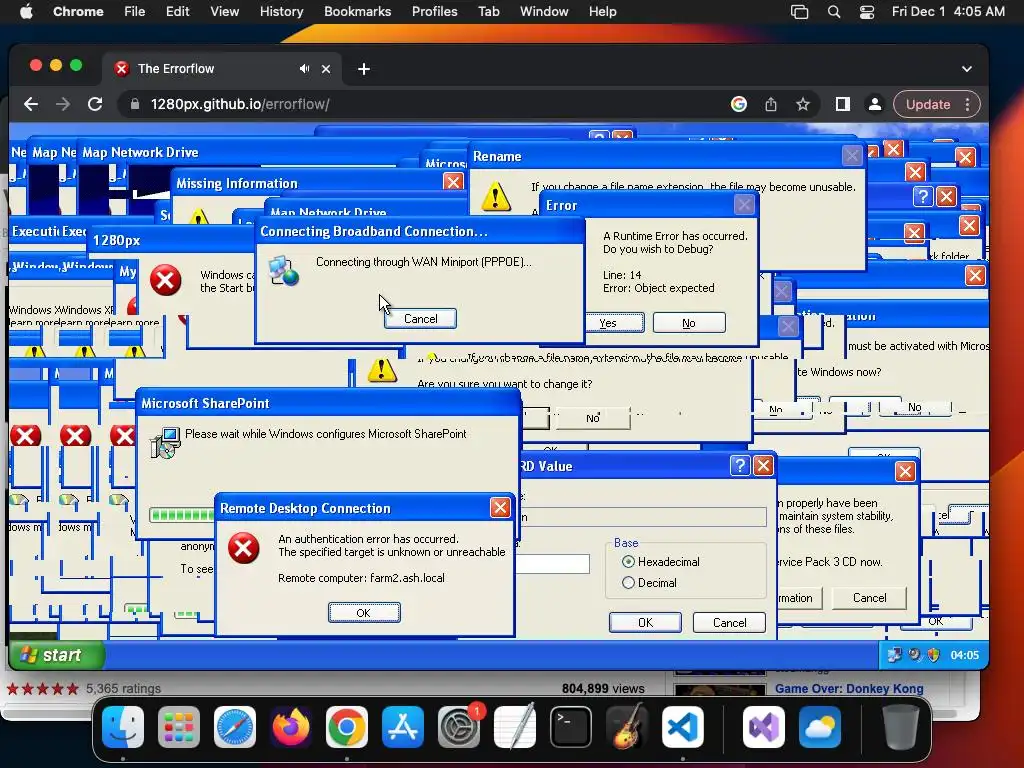Viewport: 1024px width, 768px height.
Task: Launch GarageBand from the Dock
Action: click(x=627, y=727)
